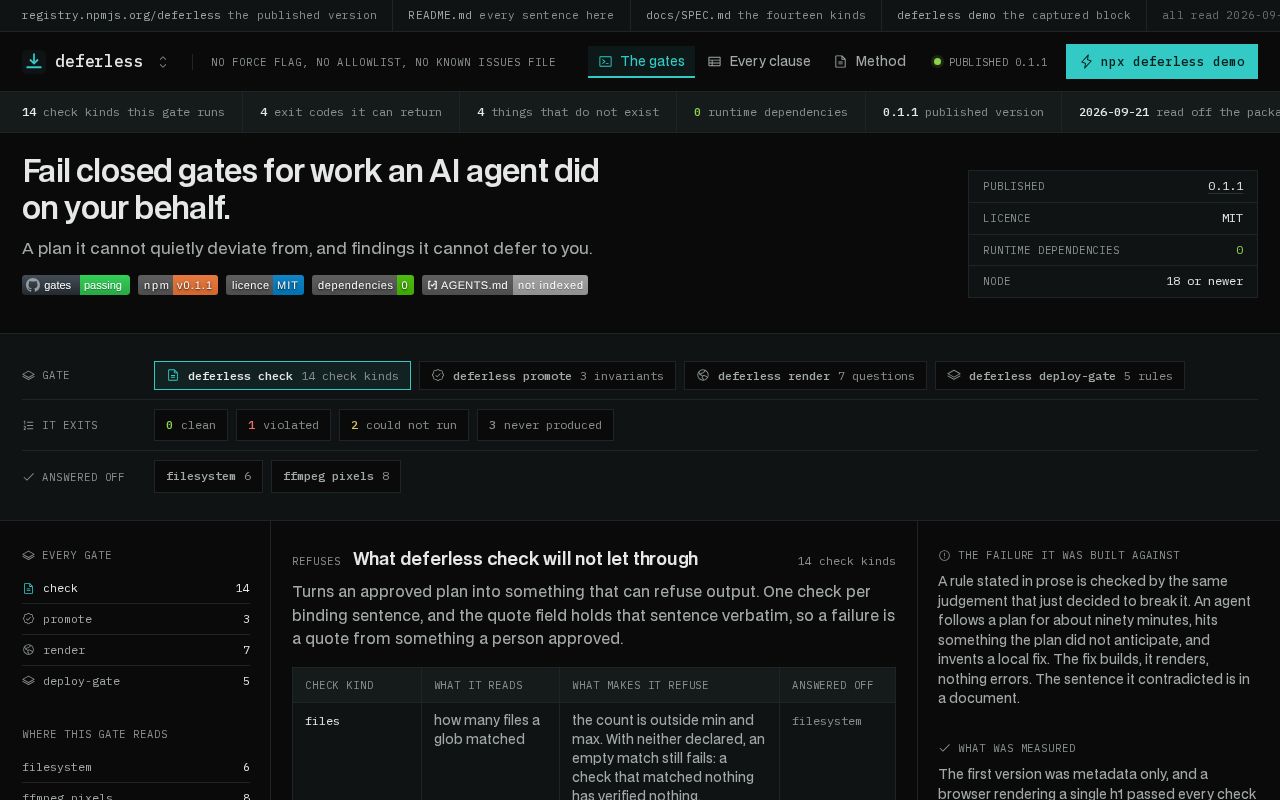Open the deferless demo captured block source
Screen dimensions: 1280x800
(1014, 15)
